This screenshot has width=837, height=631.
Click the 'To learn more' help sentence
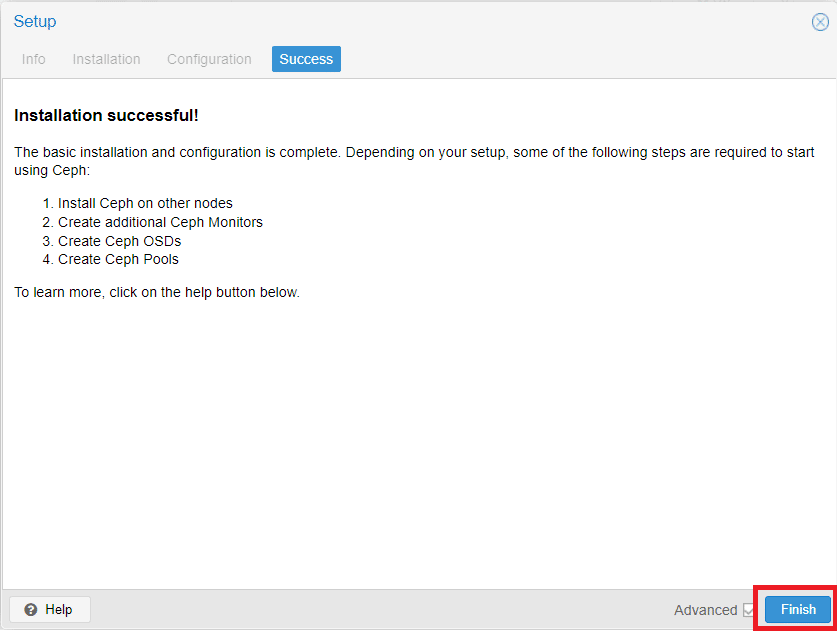(x=157, y=293)
